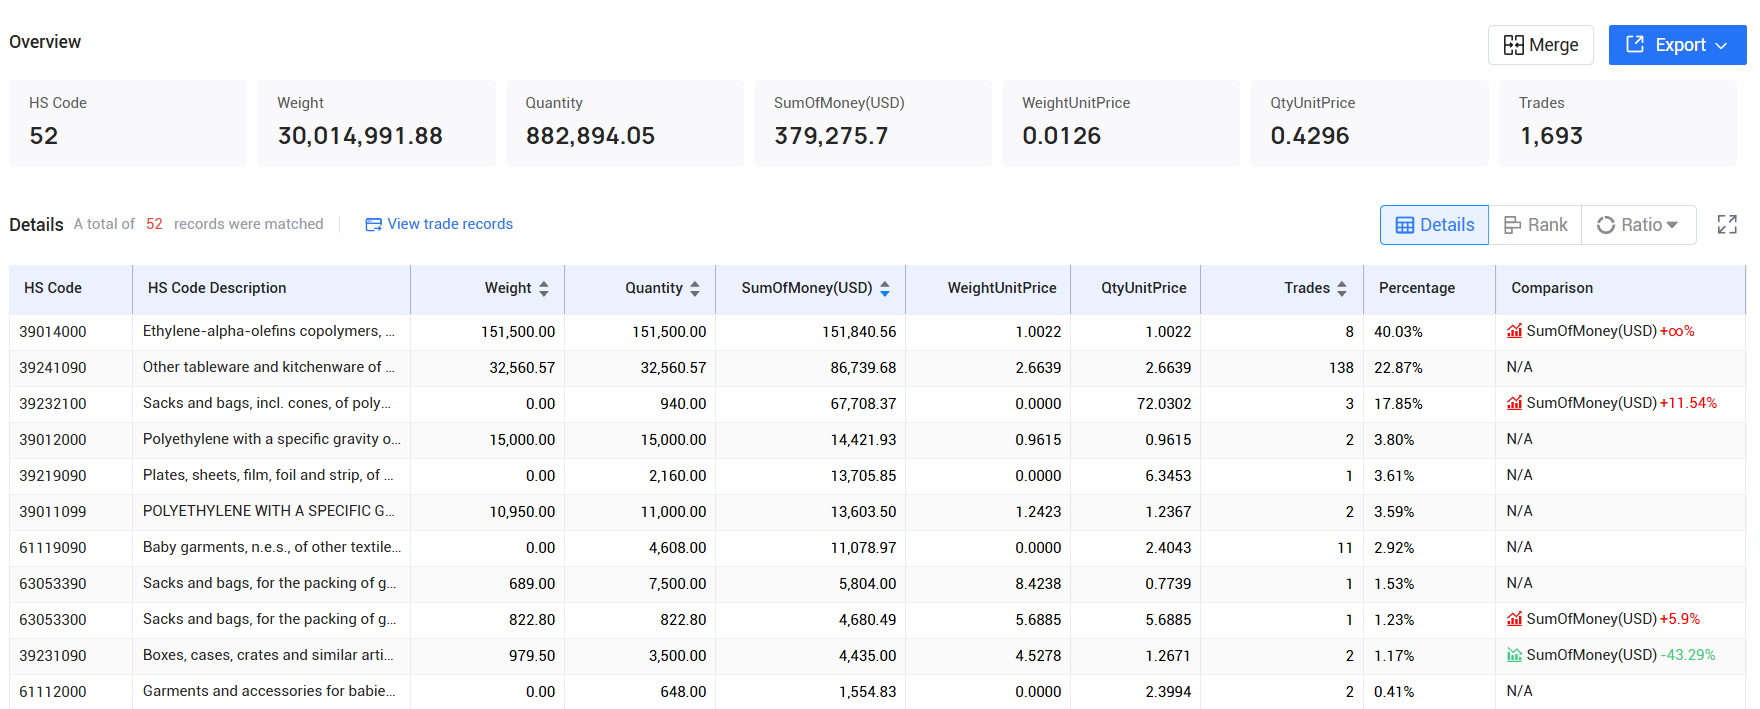Screen dimensions: 1760x709
Task: Open the Ratio dropdown
Action: tap(1638, 225)
